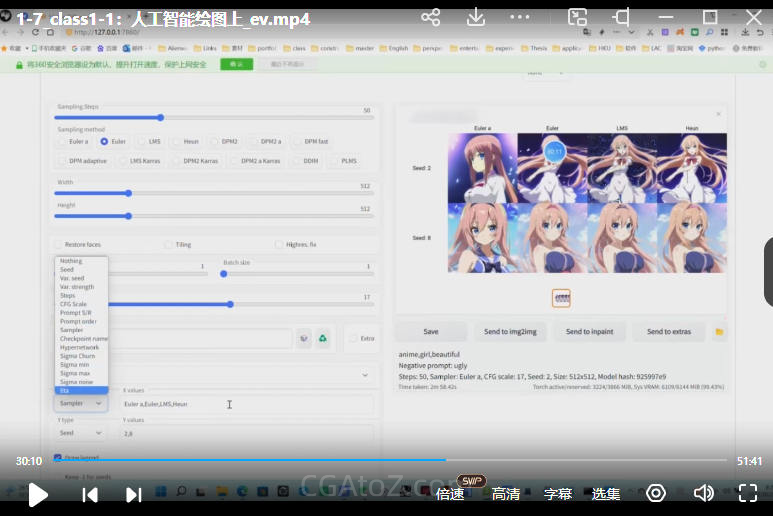Enable the Restore faces checkbox
Screen dimensions: 773x516
pyautogui.click(x=59, y=244)
